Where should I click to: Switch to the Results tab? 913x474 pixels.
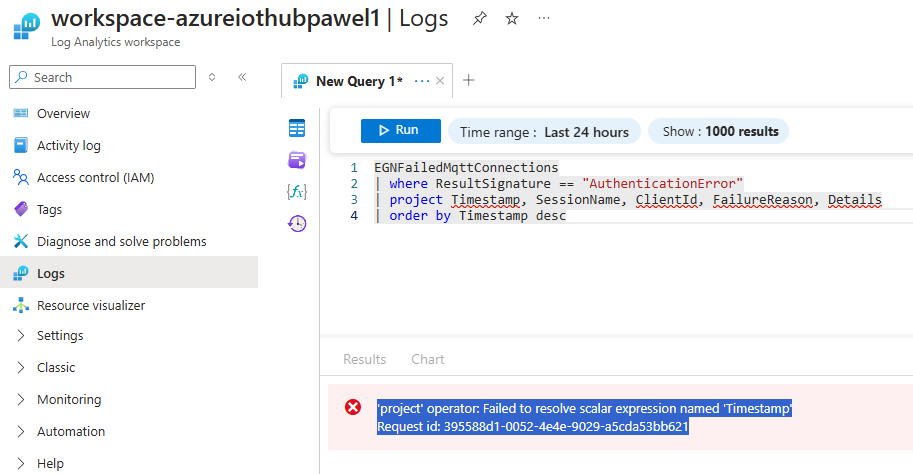tap(365, 359)
